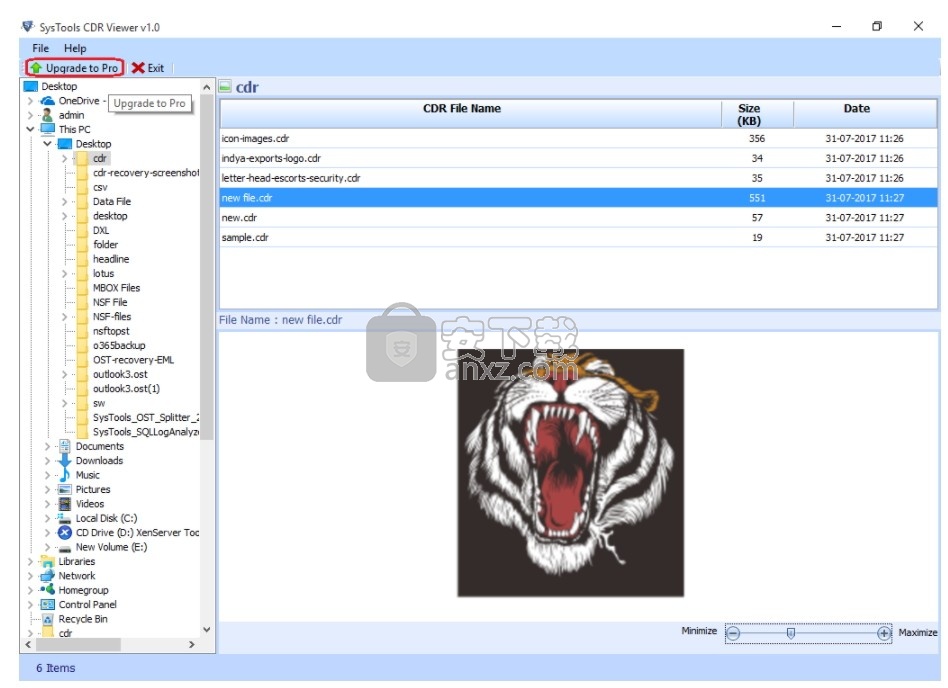The image size is (948, 688).
Task: Click the New Volume (E:) drive icon
Action: (x=65, y=548)
